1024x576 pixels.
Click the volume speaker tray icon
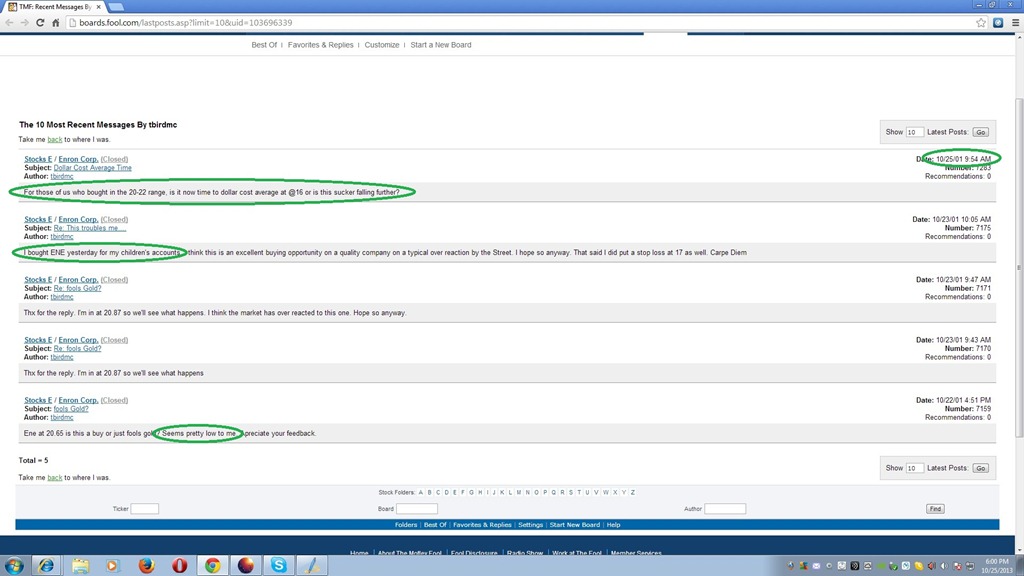[x=944, y=566]
